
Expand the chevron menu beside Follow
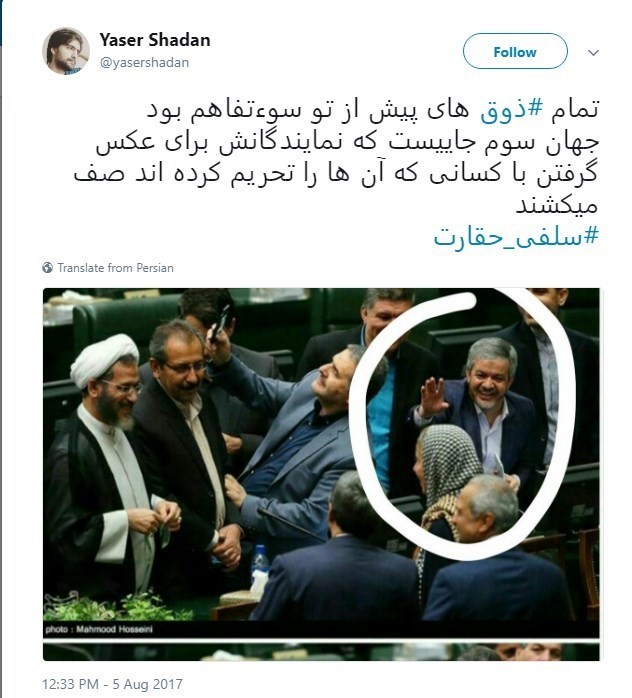593,53
